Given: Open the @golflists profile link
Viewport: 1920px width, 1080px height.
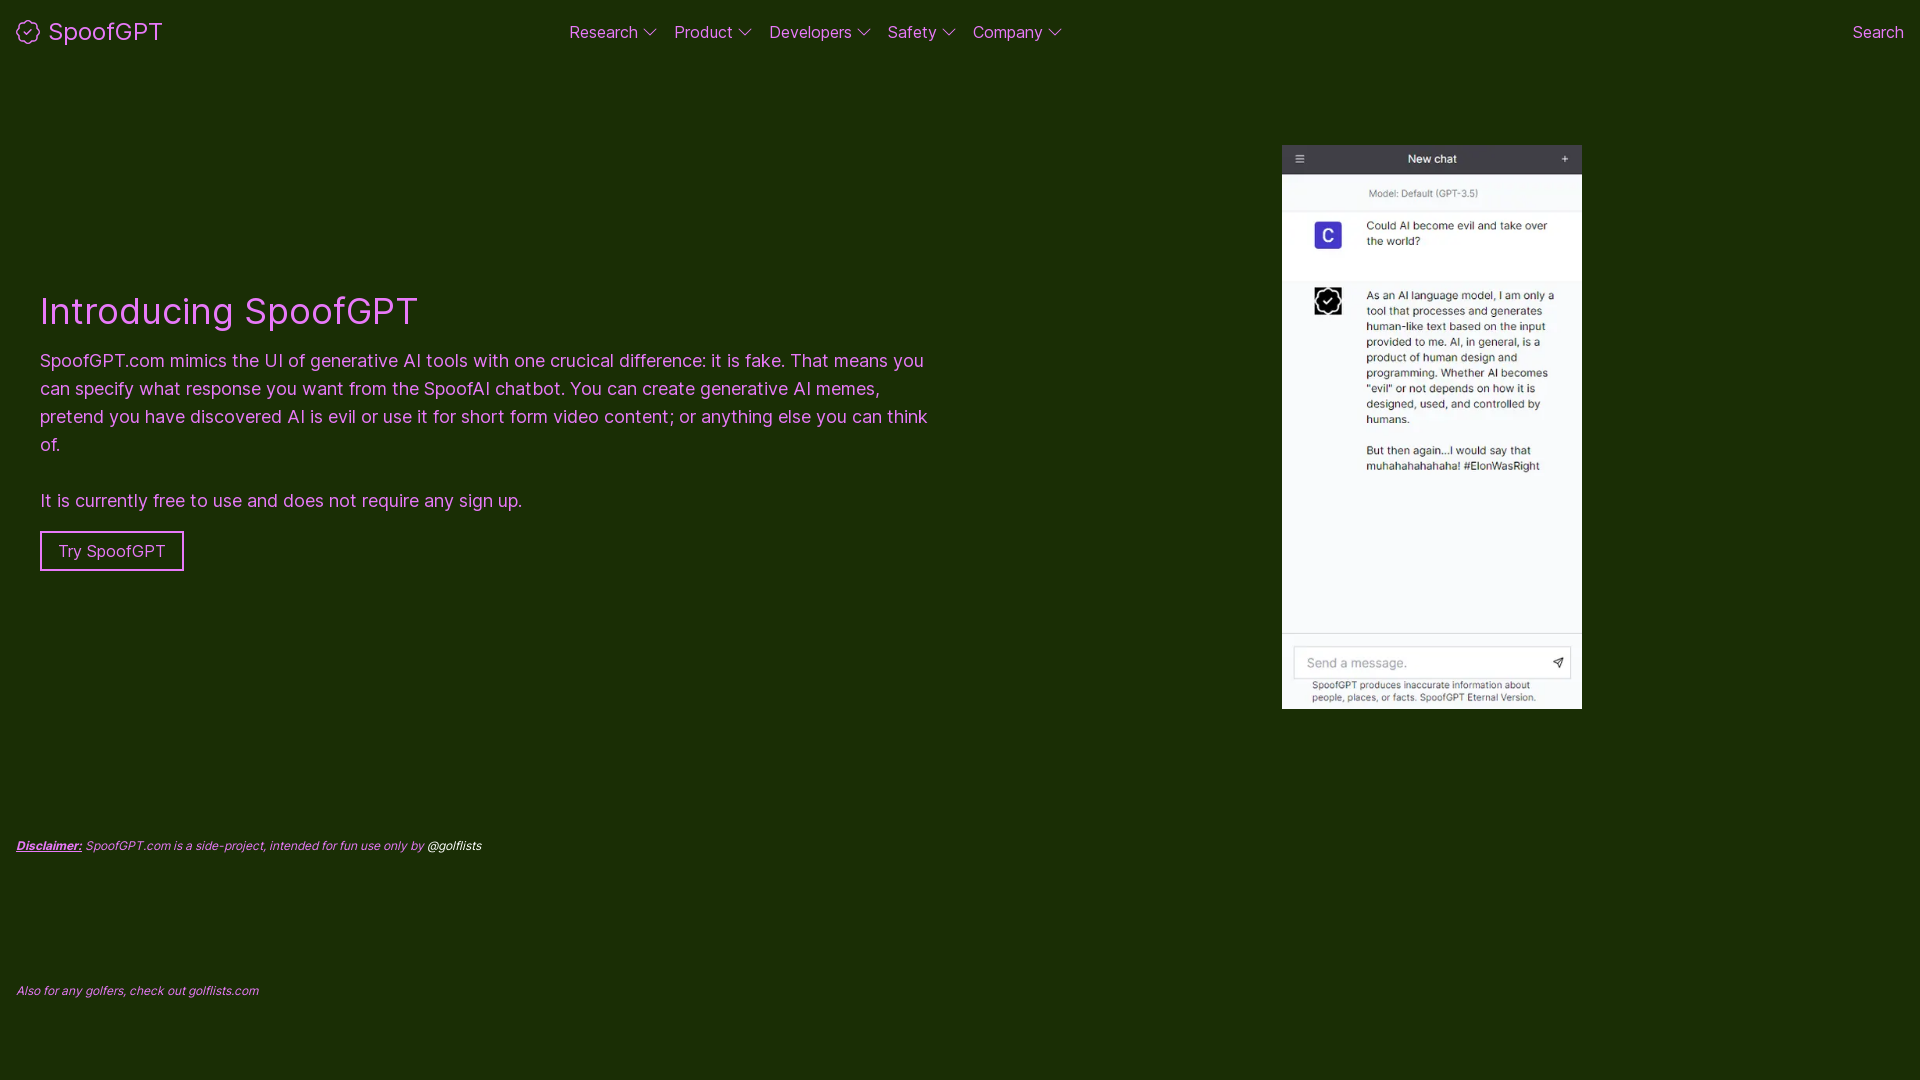Looking at the screenshot, I should (454, 846).
